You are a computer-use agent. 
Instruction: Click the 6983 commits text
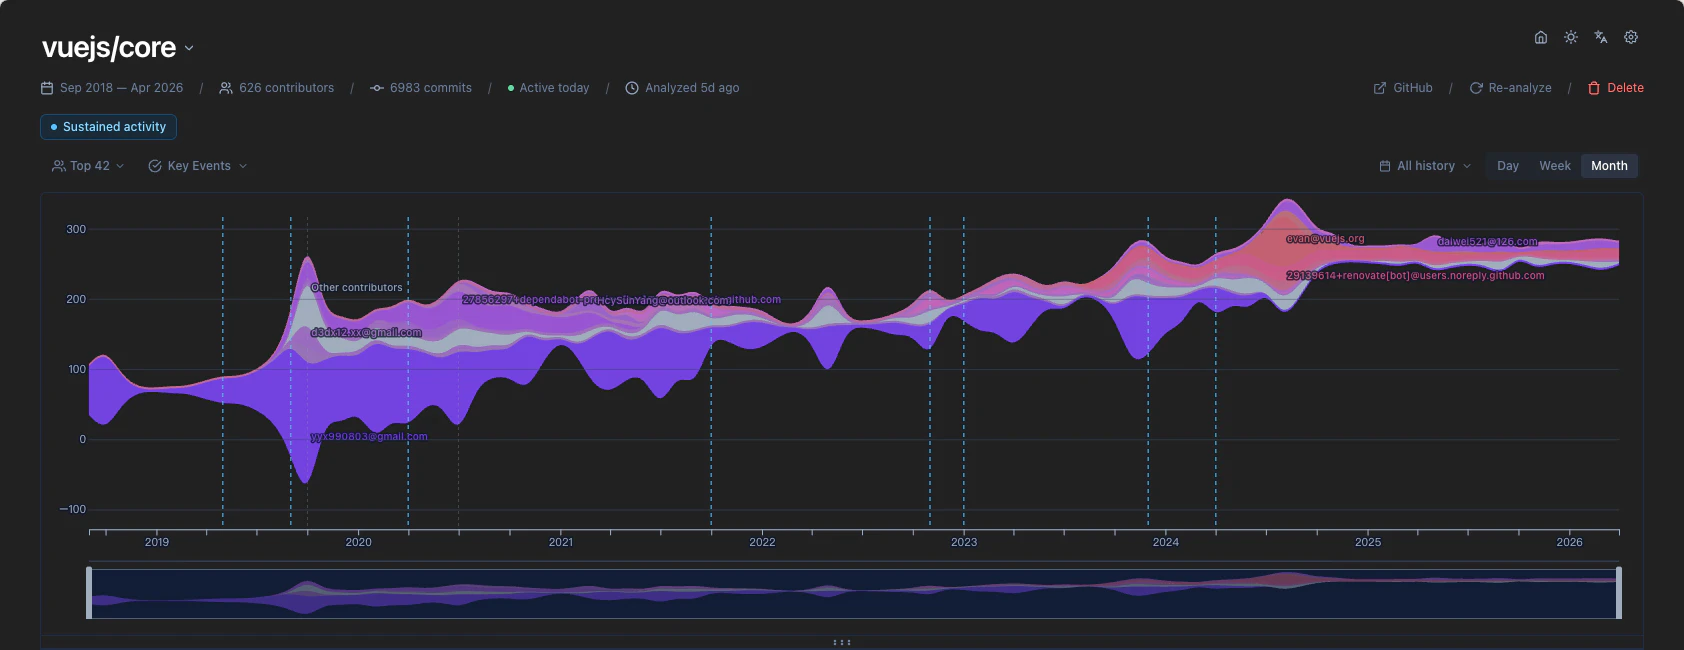(x=431, y=88)
